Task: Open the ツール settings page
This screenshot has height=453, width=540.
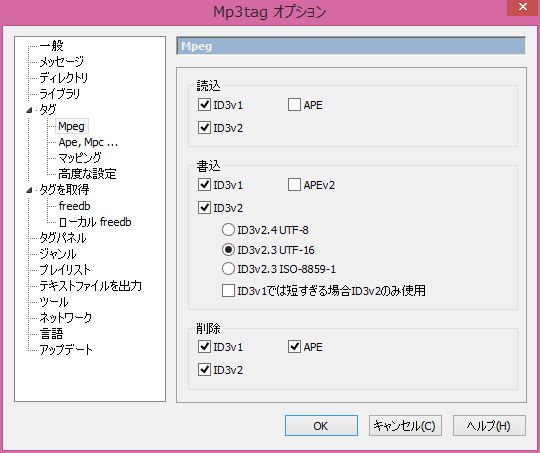Action: (54, 302)
